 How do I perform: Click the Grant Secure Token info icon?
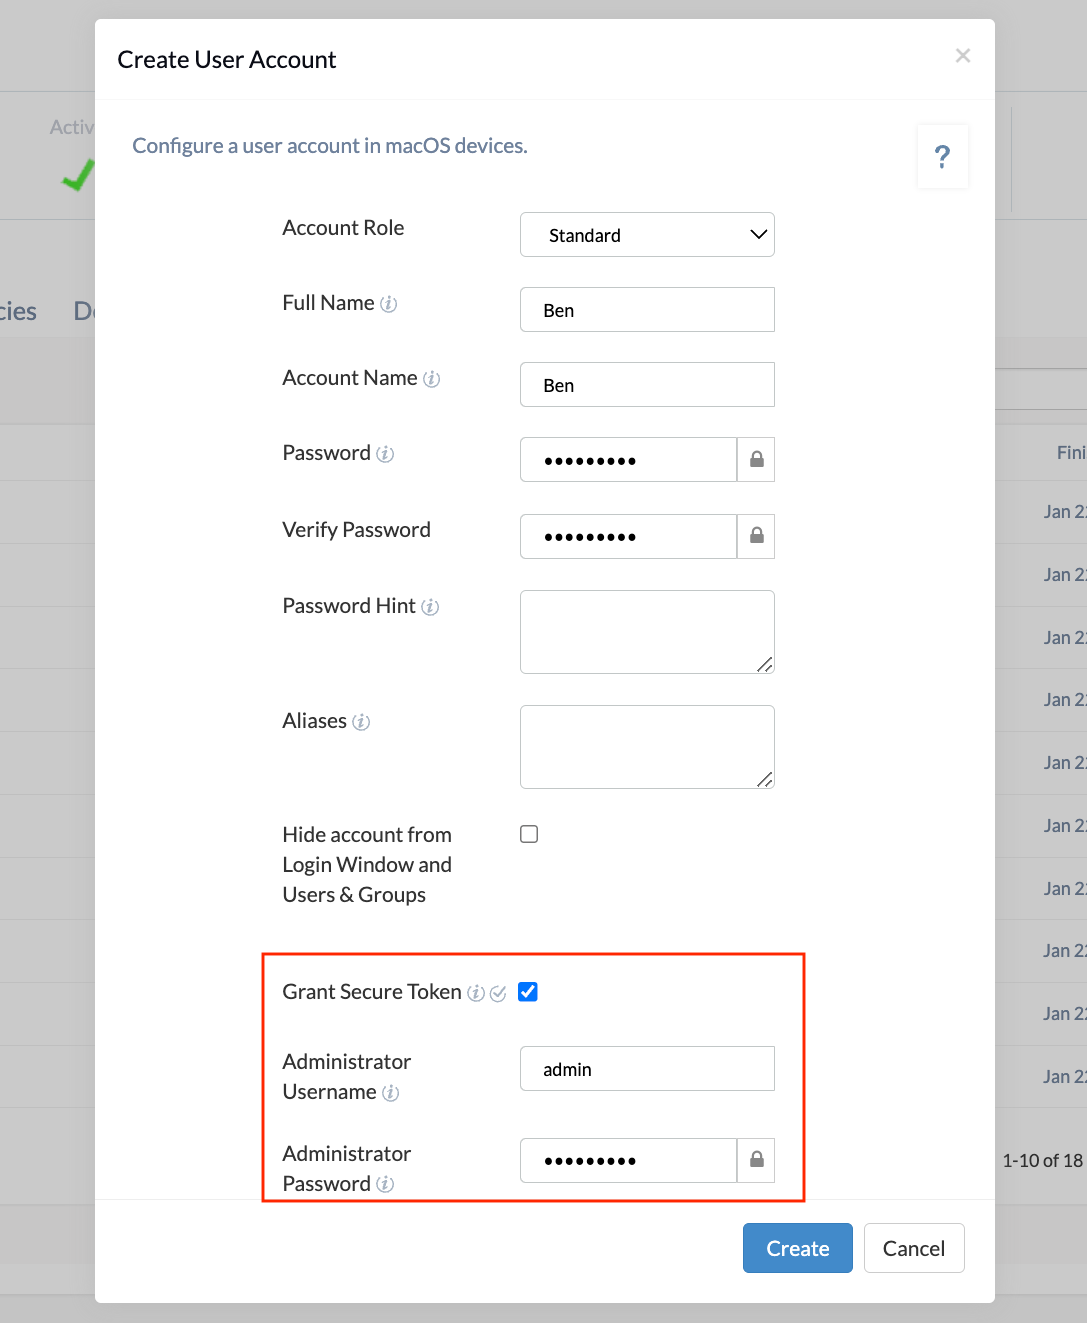476,993
